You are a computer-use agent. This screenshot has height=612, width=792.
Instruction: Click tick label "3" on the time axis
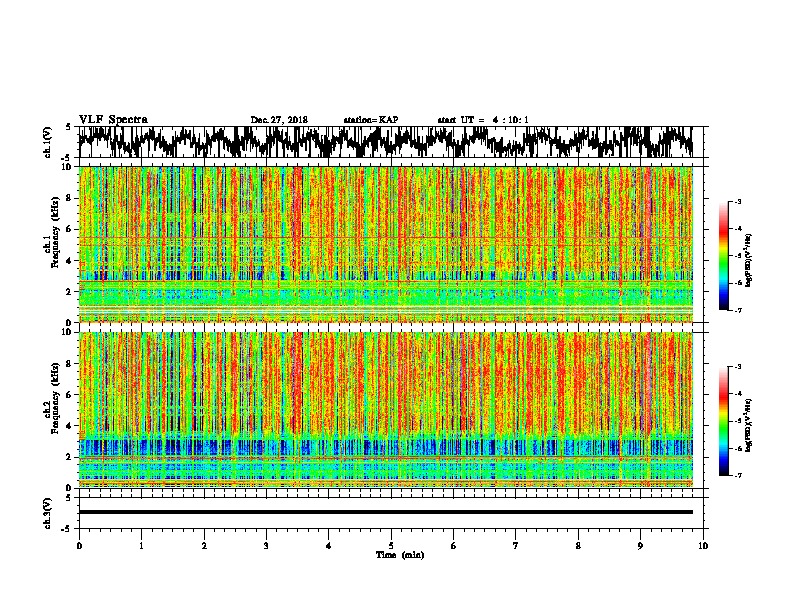point(266,546)
